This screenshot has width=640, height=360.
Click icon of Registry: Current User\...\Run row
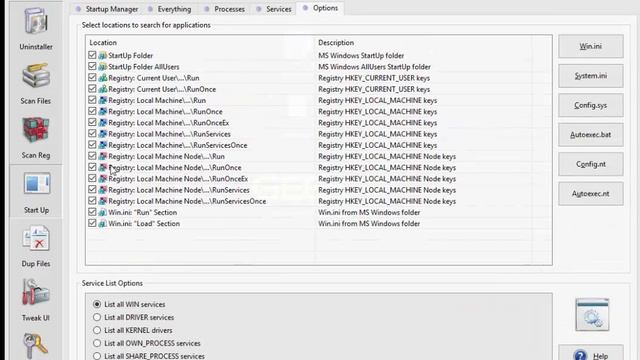coord(102,78)
